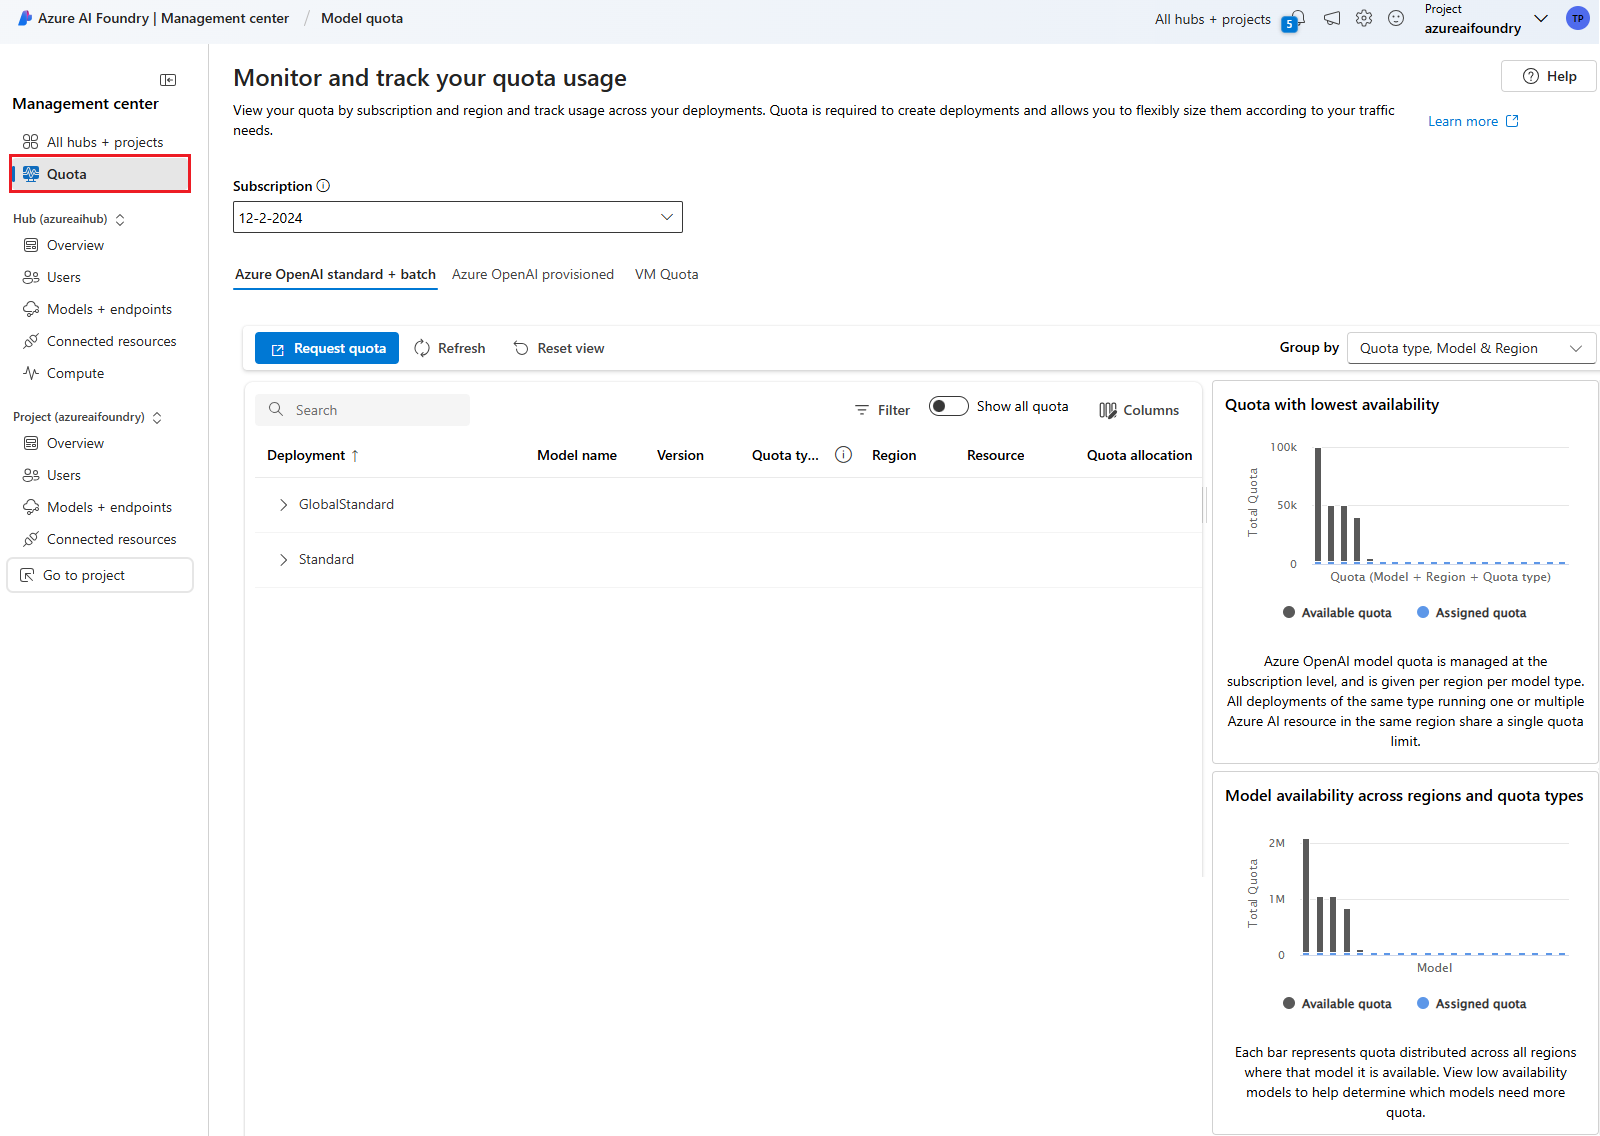The image size is (1600, 1136).
Task: Click the Azure AI Foundry logo icon
Action: click(x=25, y=18)
